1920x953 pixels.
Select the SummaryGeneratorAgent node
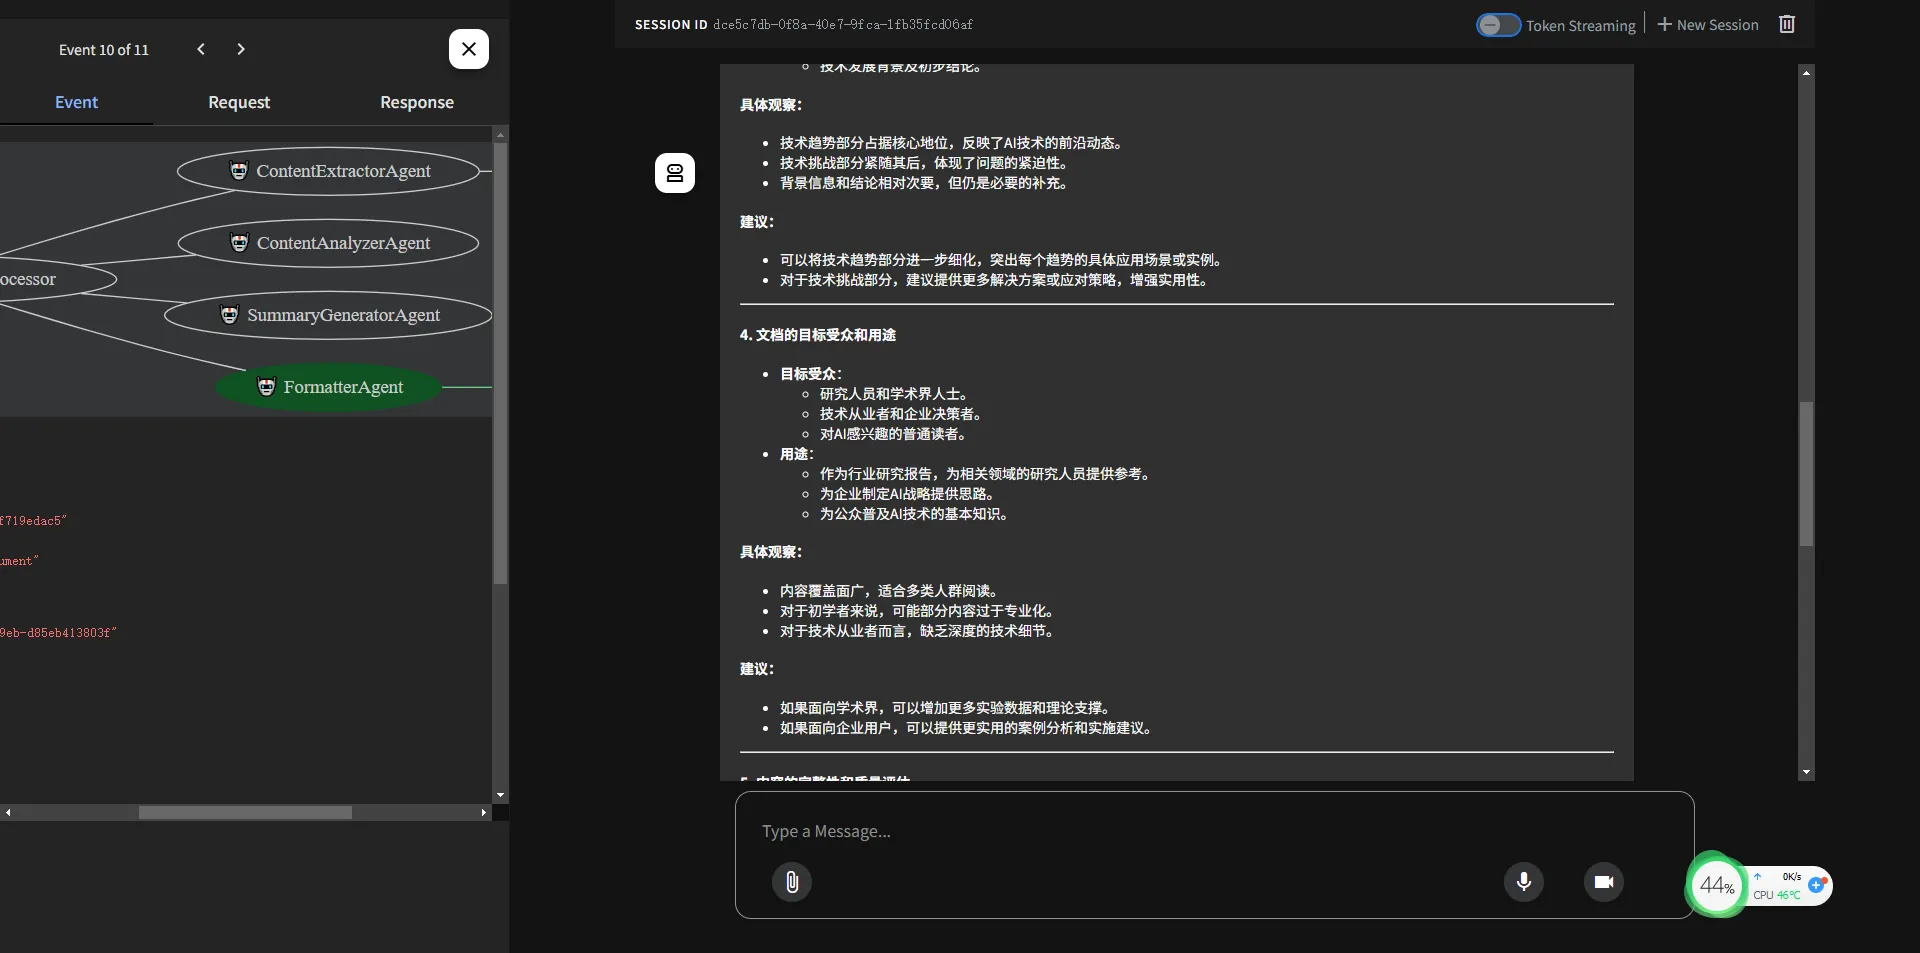coord(328,315)
